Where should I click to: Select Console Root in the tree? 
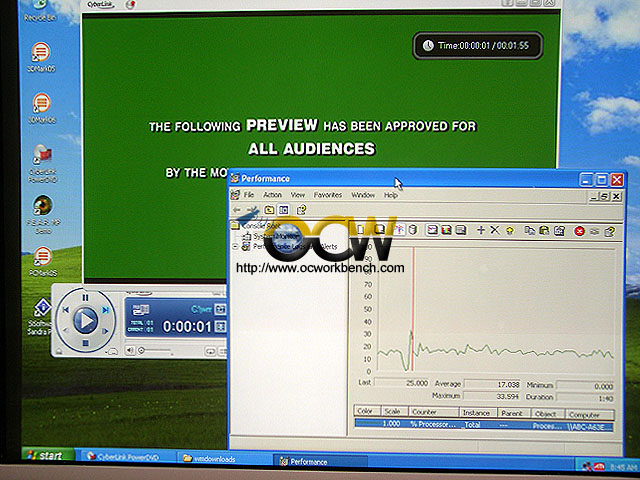pos(256,225)
